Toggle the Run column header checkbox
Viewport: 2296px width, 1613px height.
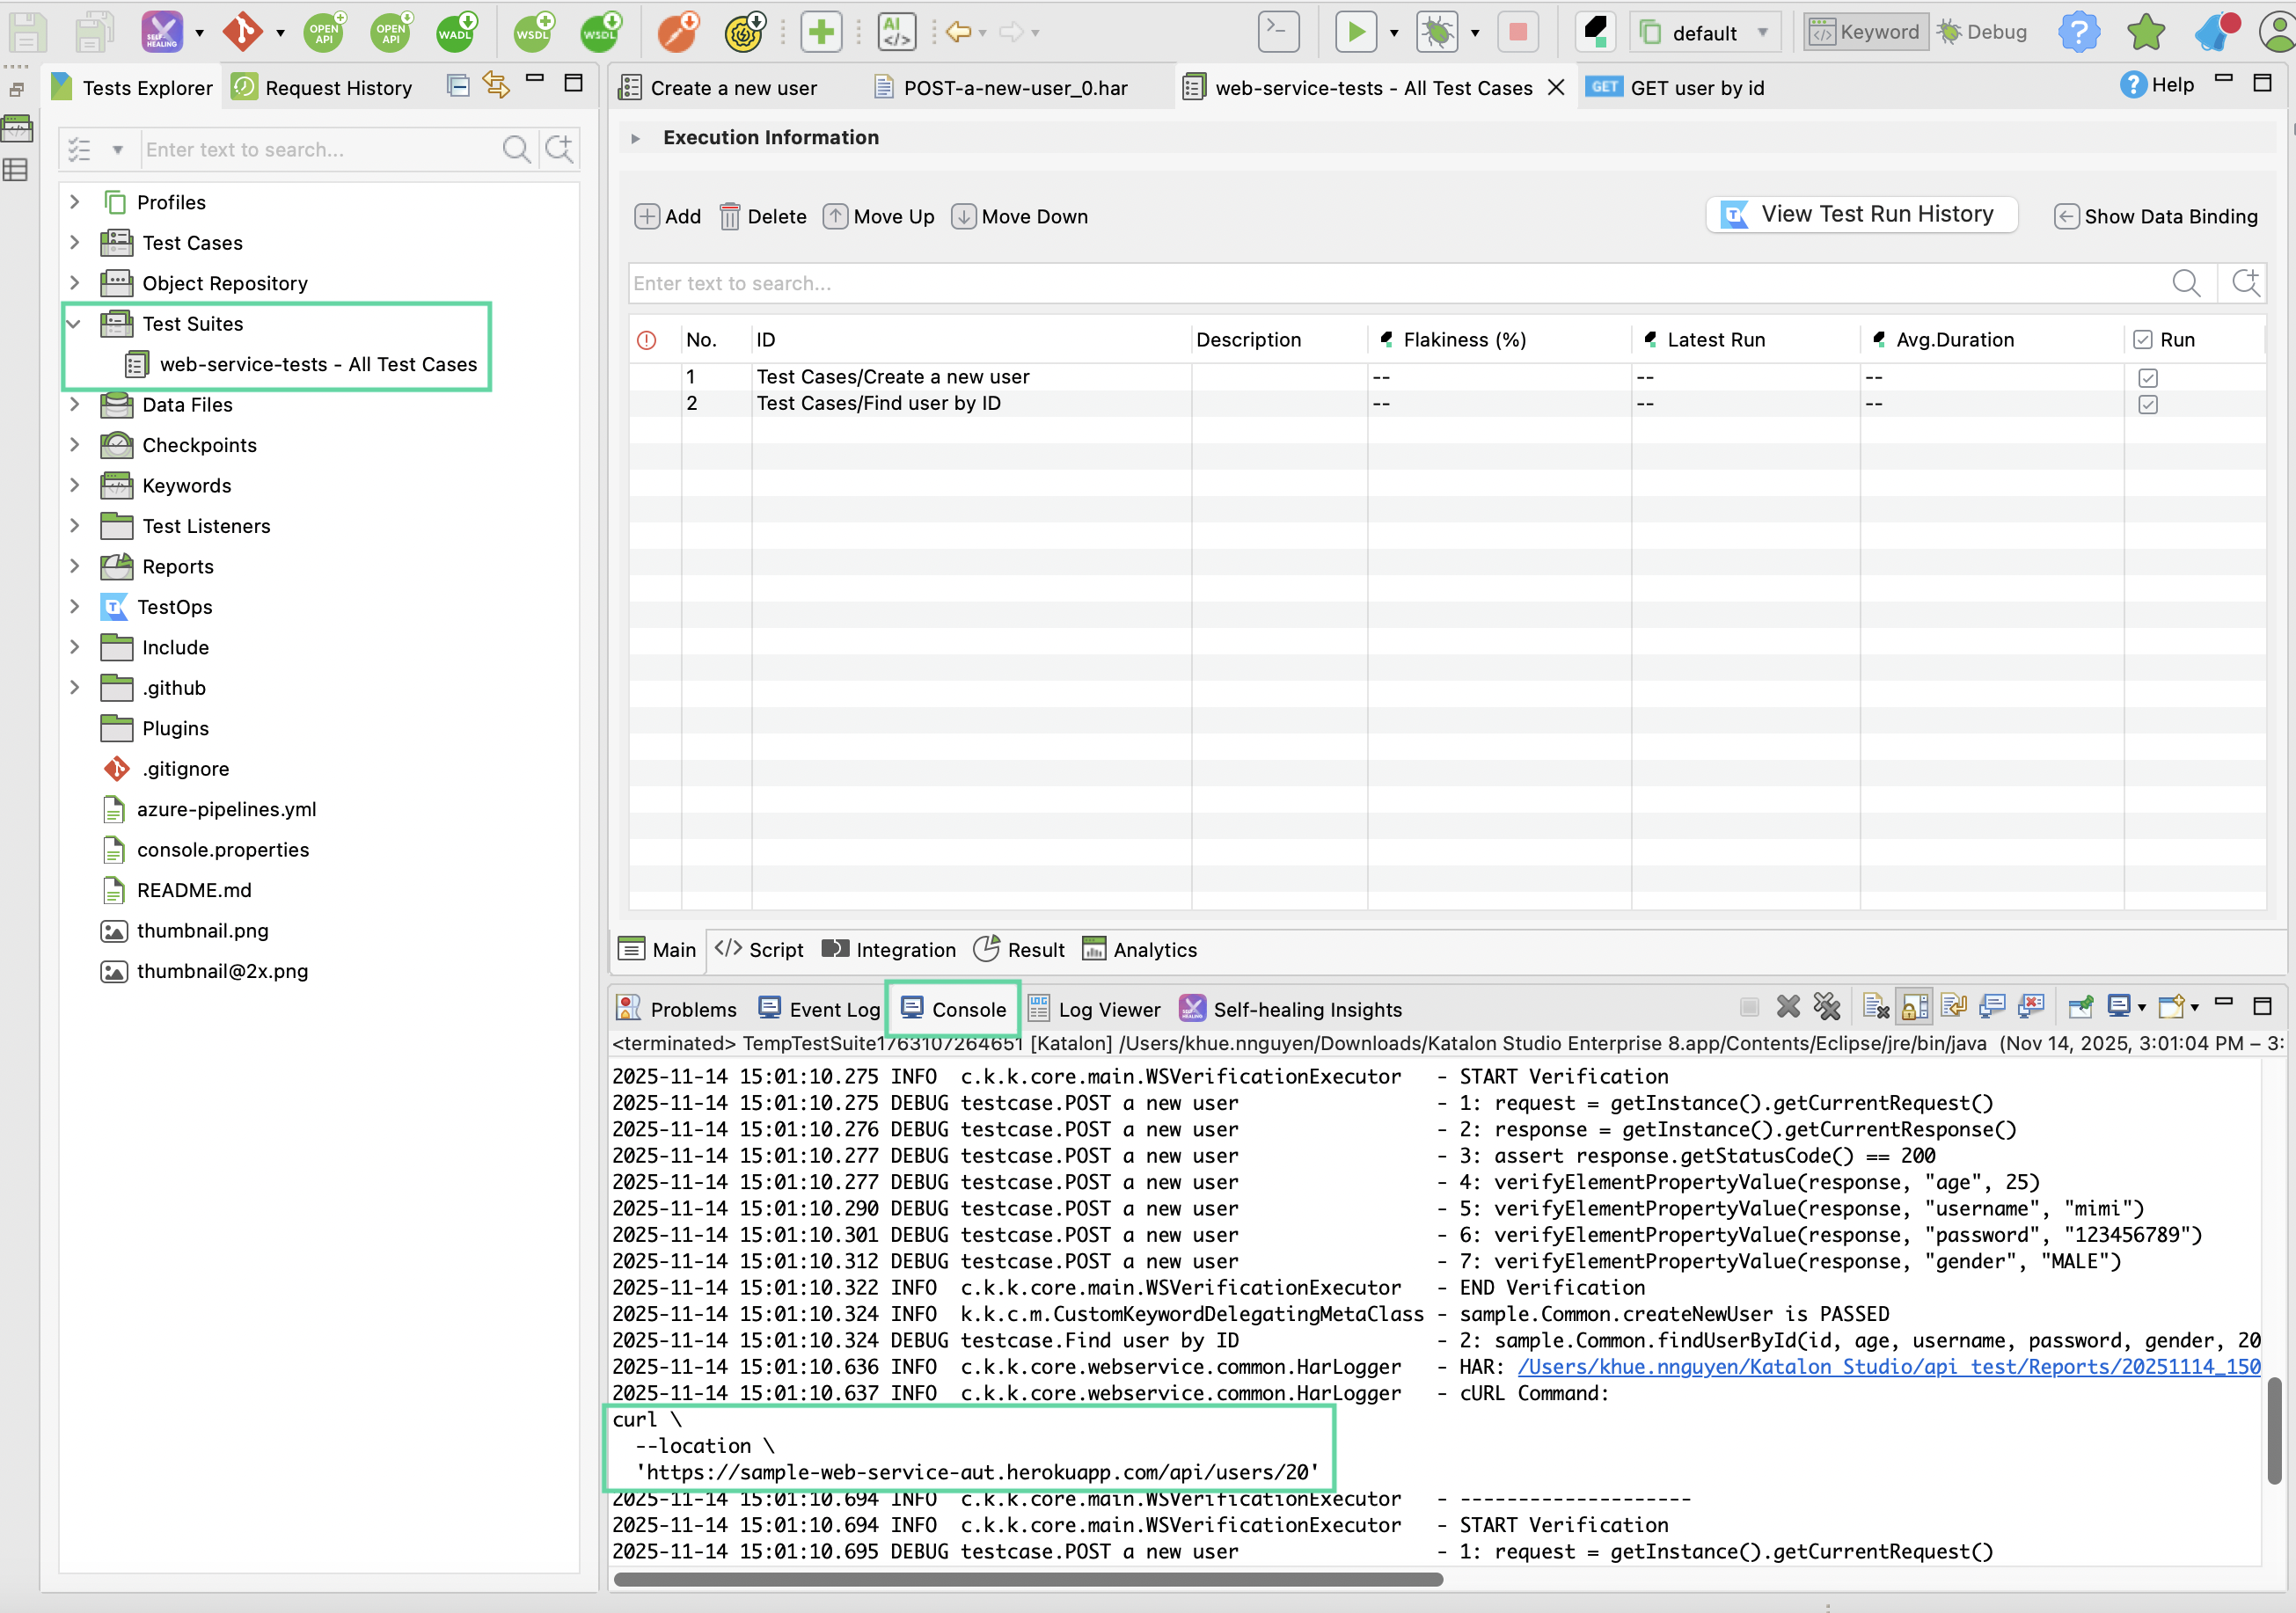(2141, 339)
